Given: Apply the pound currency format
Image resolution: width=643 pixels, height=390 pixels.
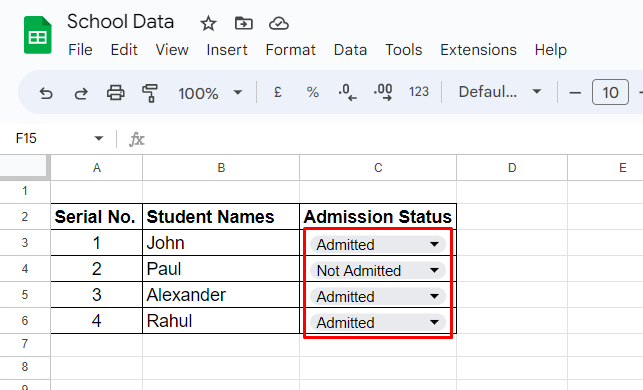Looking at the screenshot, I should point(278,92).
